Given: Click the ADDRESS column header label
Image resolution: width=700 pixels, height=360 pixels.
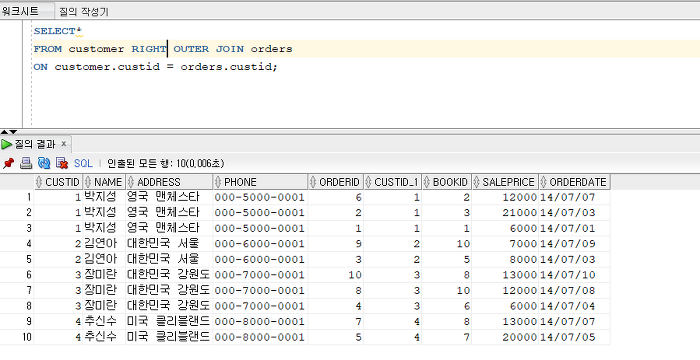Looking at the screenshot, I should click(x=158, y=182).
